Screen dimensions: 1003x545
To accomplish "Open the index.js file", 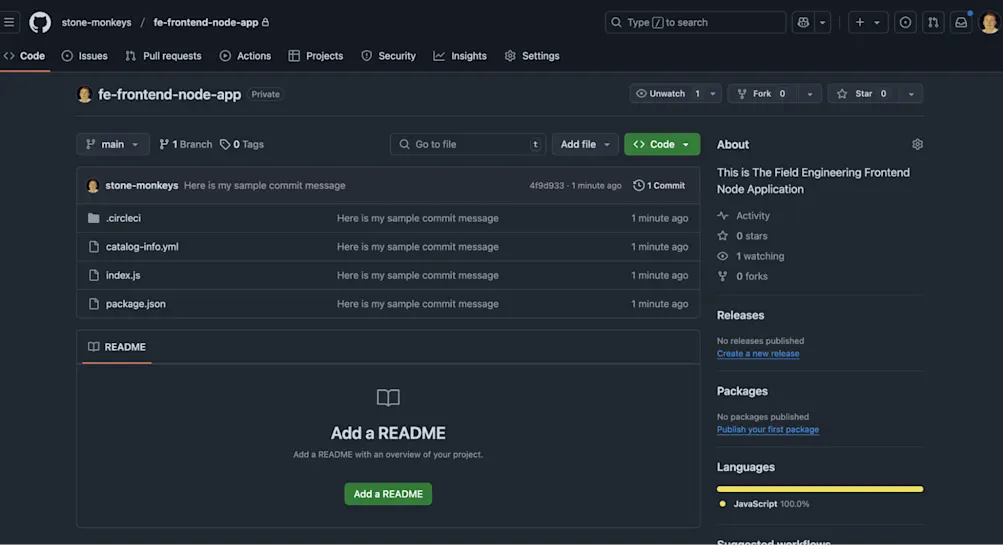I will pyautogui.click(x=123, y=275).
